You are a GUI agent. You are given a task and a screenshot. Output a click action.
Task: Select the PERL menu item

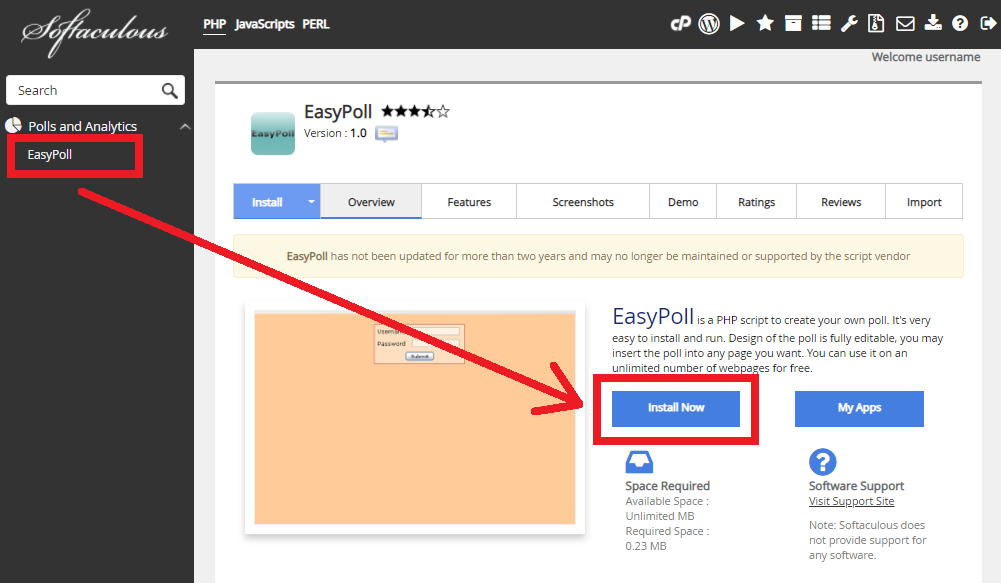[x=316, y=24]
